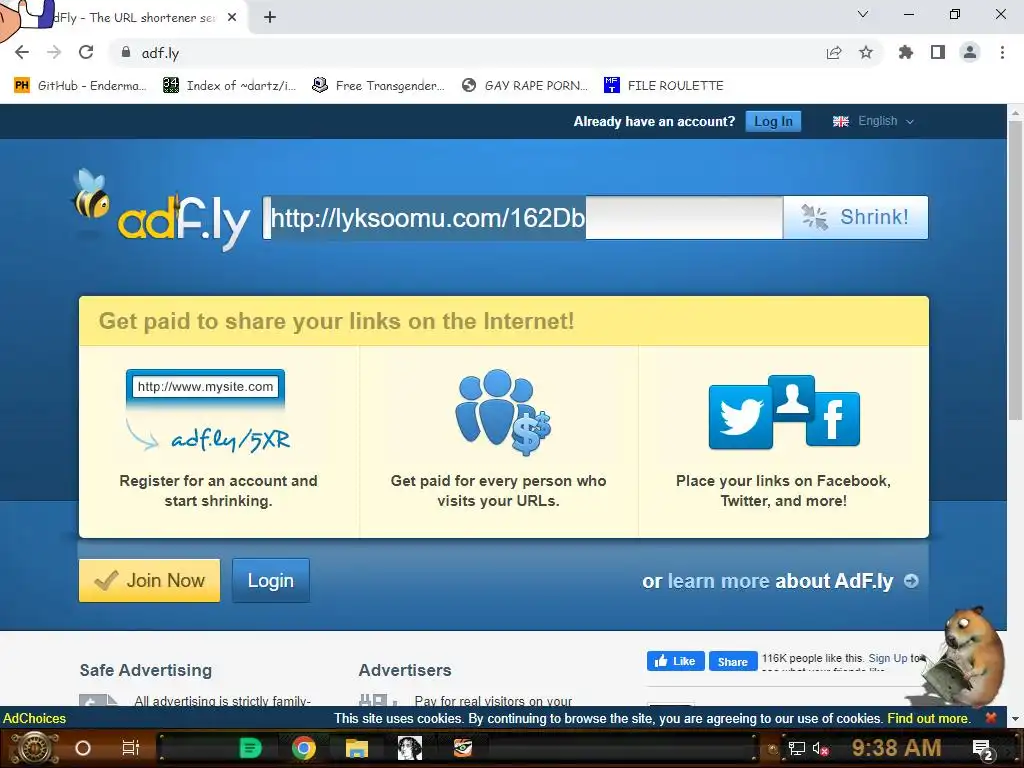1024x768 pixels.
Task: Click the 9:38 AM taskbar clock
Action: [897, 748]
